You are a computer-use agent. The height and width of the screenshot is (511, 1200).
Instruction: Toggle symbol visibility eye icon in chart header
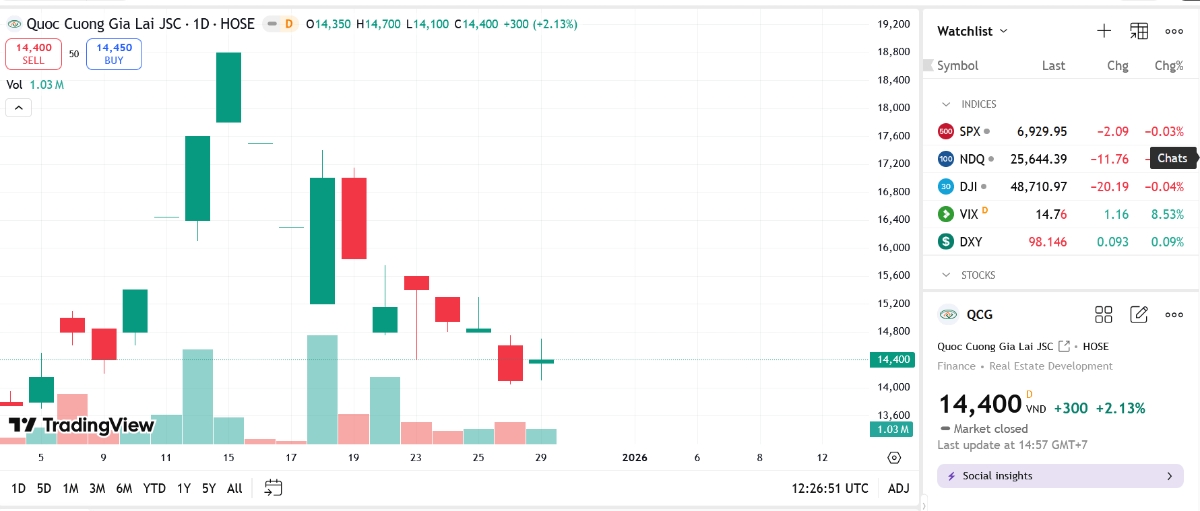13,23
